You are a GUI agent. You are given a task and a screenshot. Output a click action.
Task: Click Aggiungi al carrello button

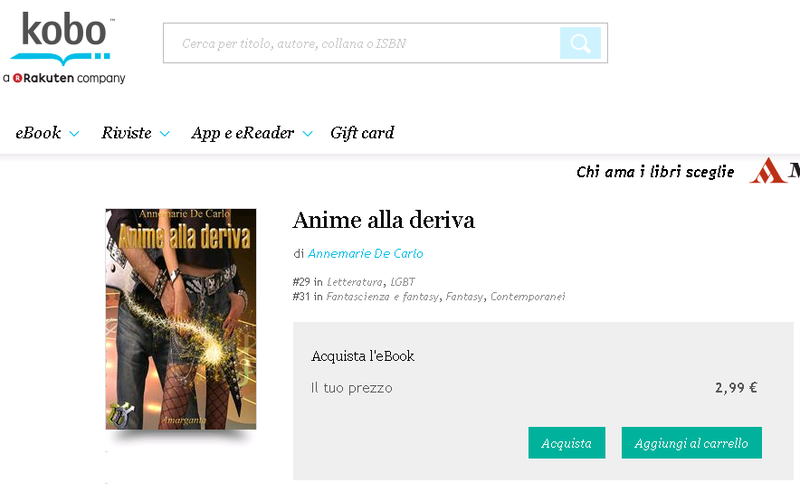click(x=692, y=443)
